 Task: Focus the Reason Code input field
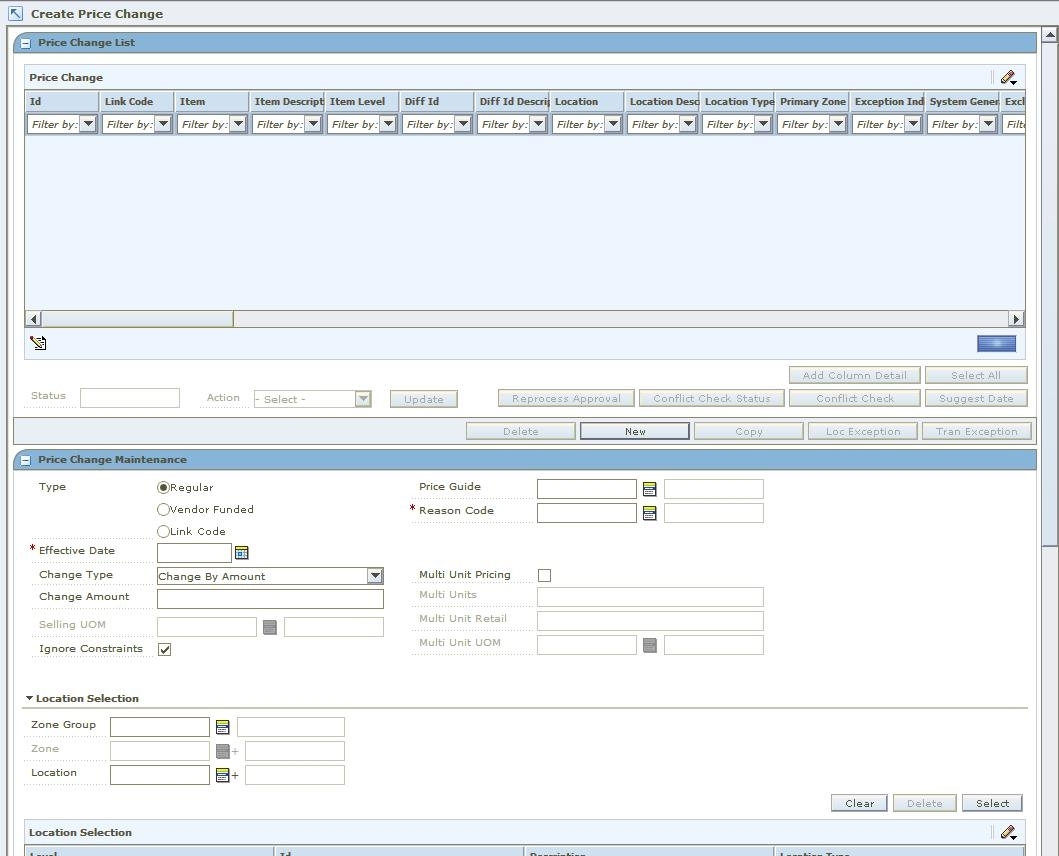[x=586, y=513]
